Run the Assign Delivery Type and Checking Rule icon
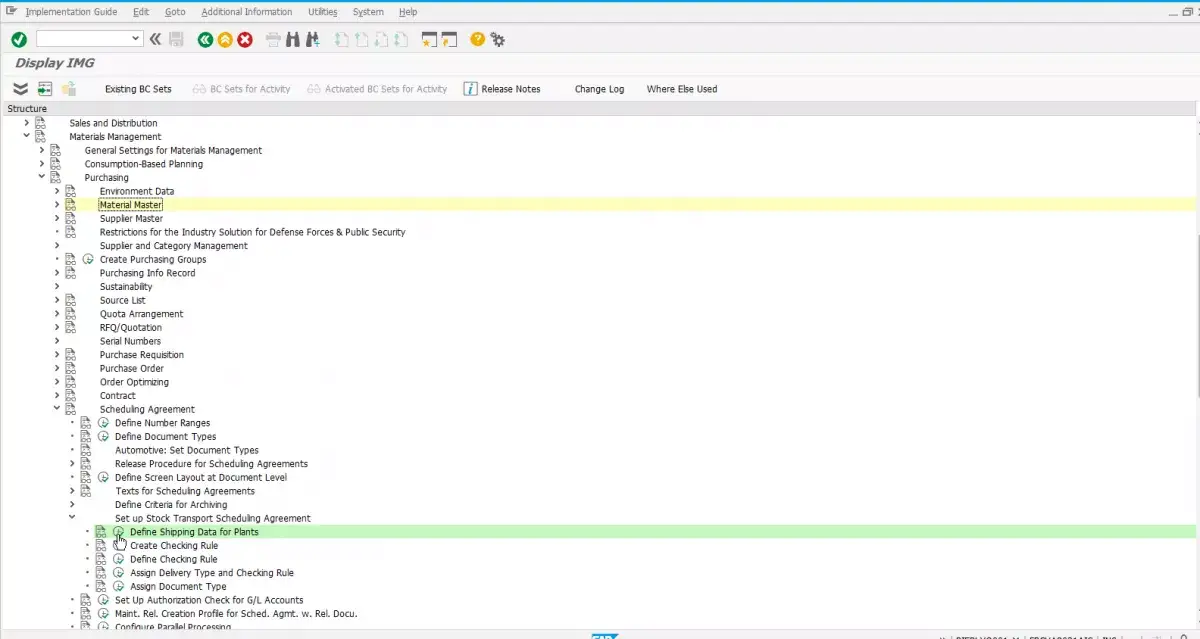The image size is (1200, 639). pyautogui.click(x=120, y=573)
